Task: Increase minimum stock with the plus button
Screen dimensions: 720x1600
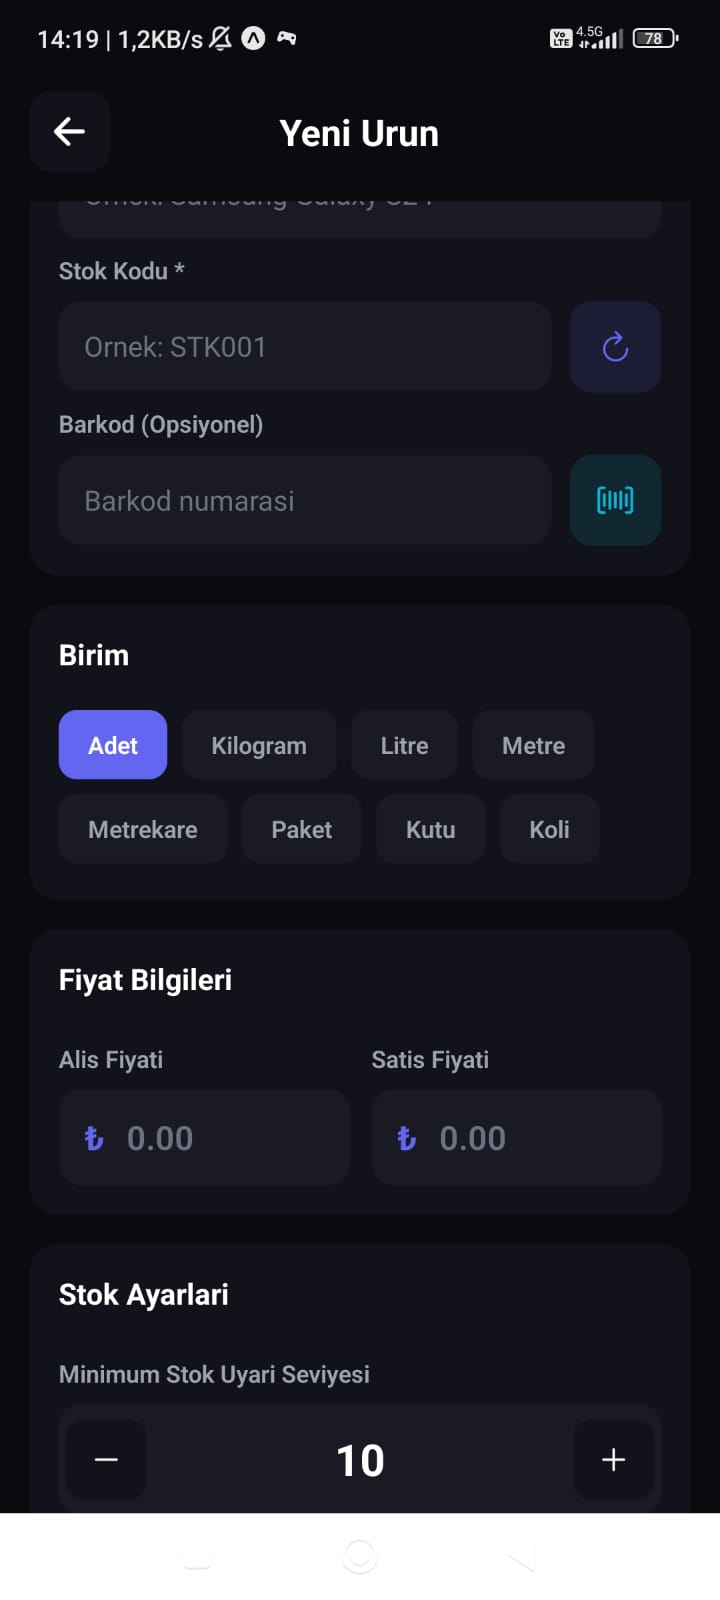Action: [613, 1460]
